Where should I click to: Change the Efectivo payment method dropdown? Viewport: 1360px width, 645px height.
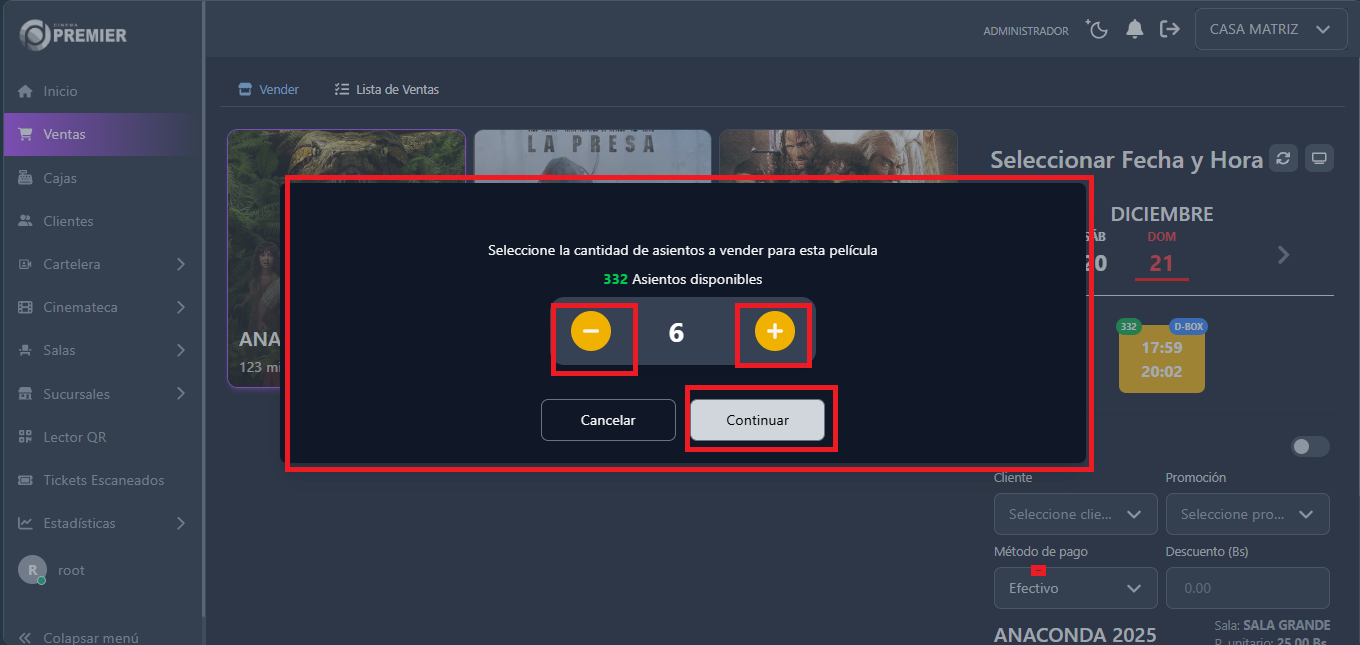1075,588
